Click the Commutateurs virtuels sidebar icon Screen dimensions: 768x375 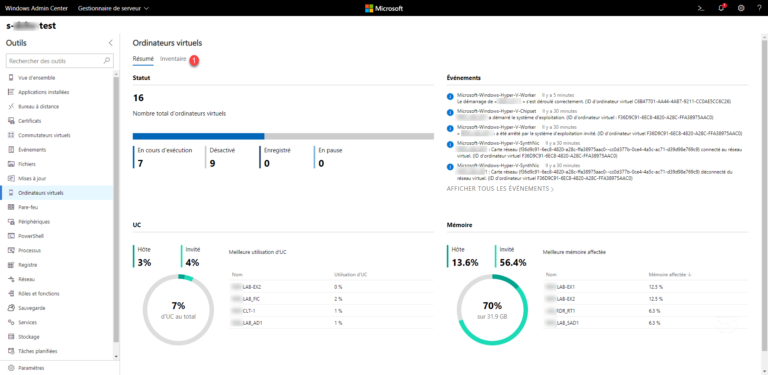pos(11,135)
